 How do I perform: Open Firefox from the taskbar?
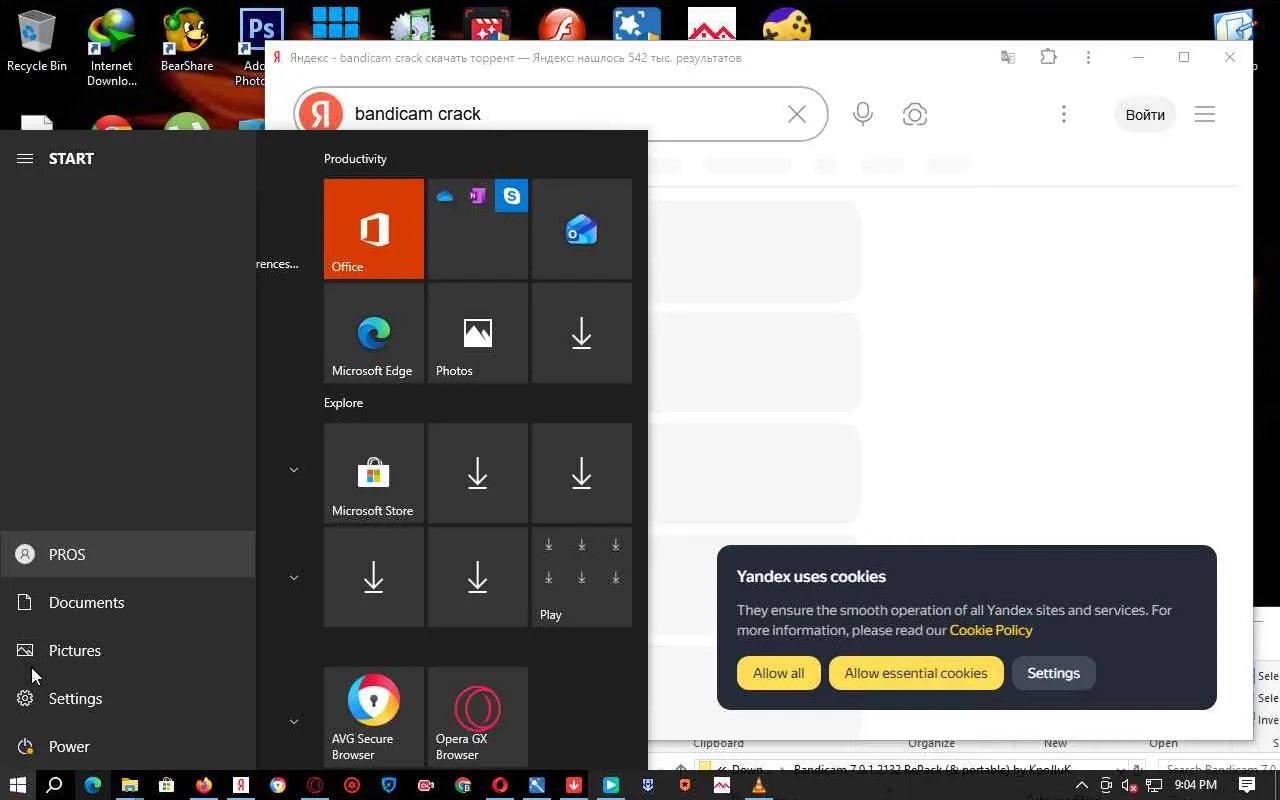pos(204,785)
